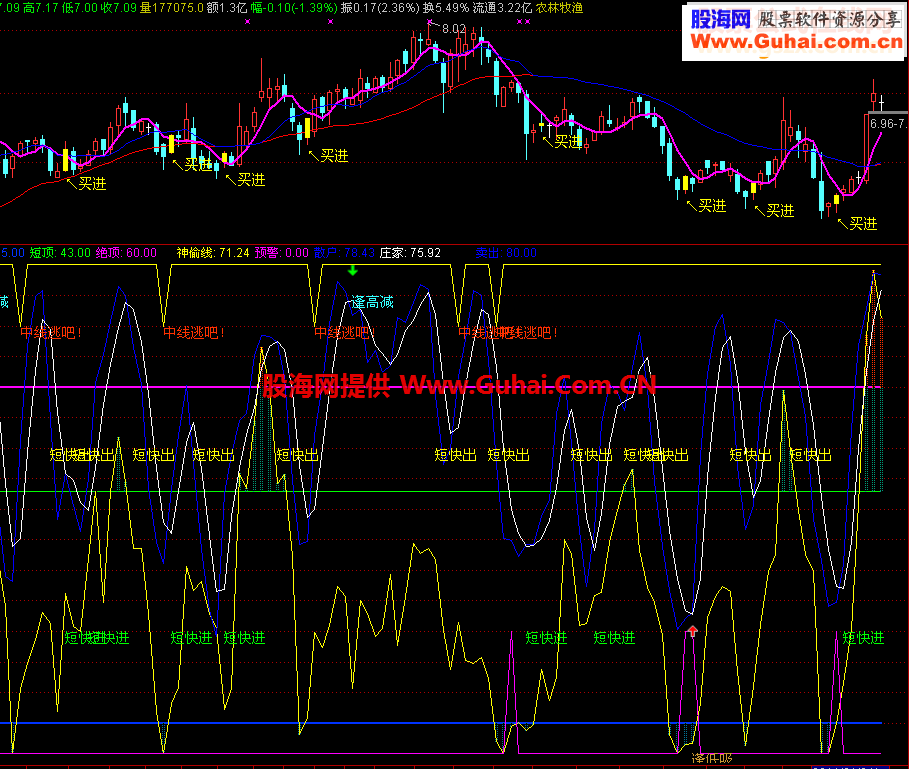Image resolution: width=909 pixels, height=769 pixels.
Task: Click the 短顶: 43.00 indicator value
Action: pyautogui.click(x=60, y=253)
